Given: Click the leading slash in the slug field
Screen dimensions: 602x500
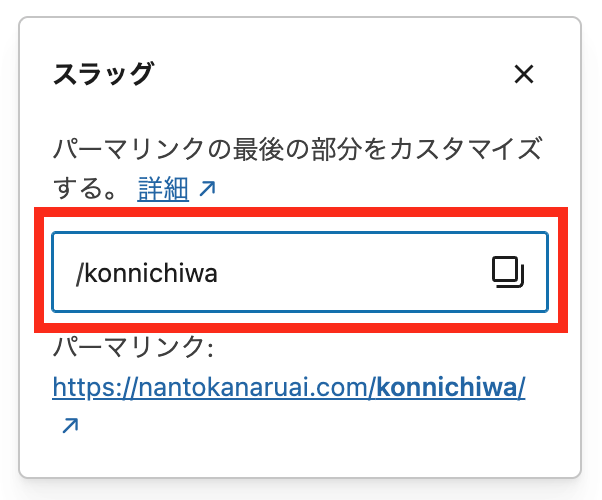Looking at the screenshot, I should [x=80, y=273].
